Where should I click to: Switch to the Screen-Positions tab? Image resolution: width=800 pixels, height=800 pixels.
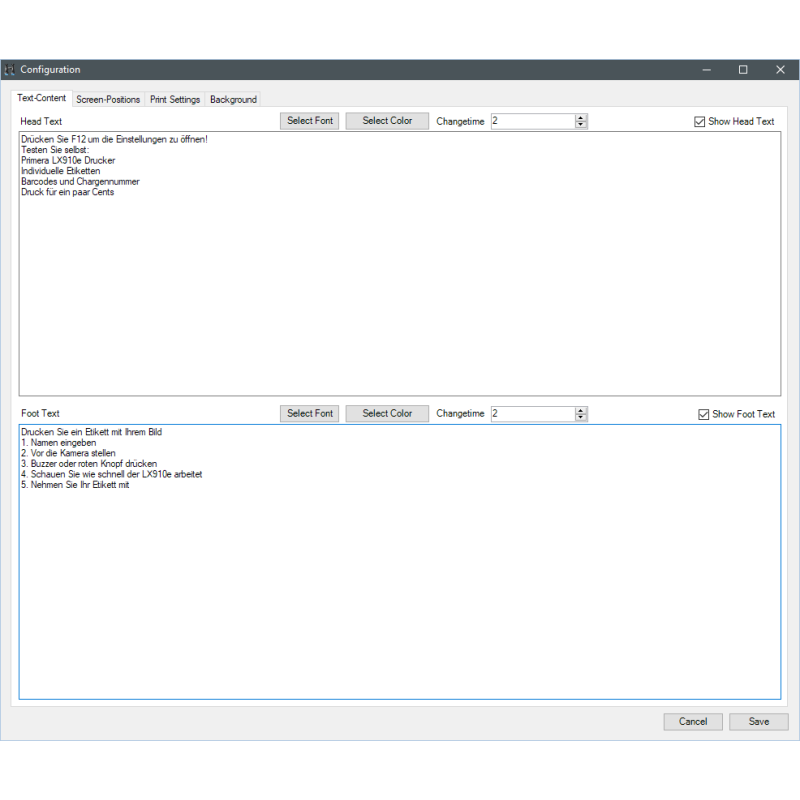coord(108,100)
